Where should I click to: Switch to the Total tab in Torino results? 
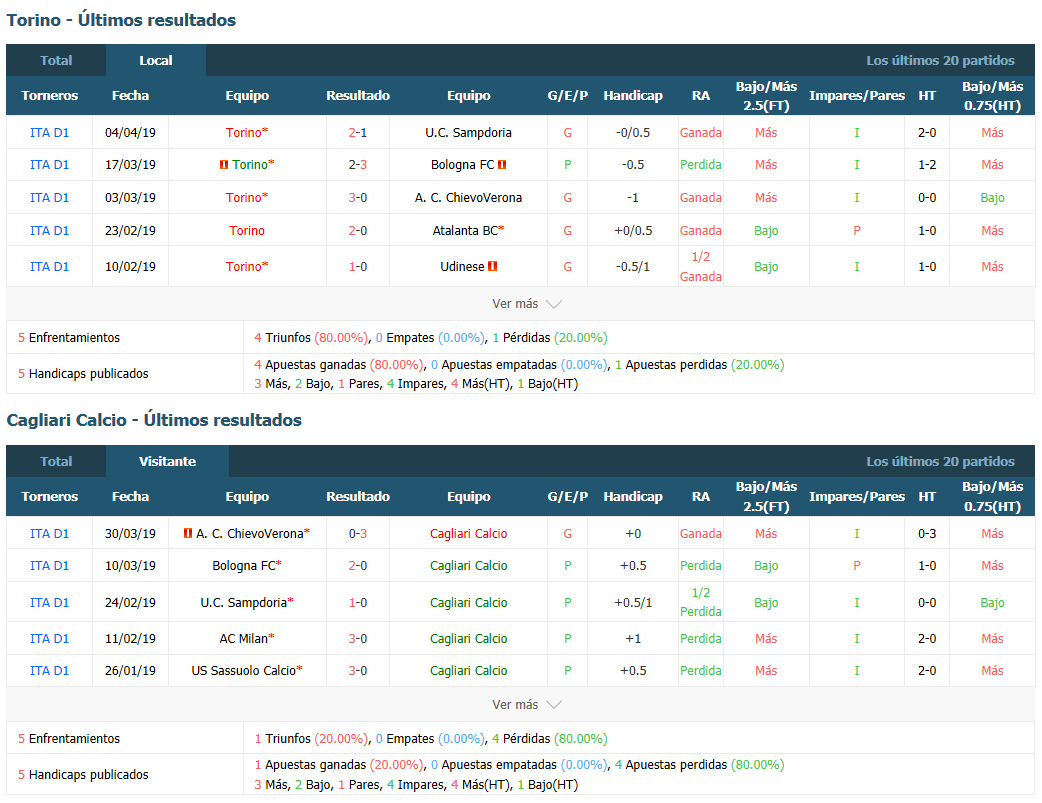tap(56, 60)
